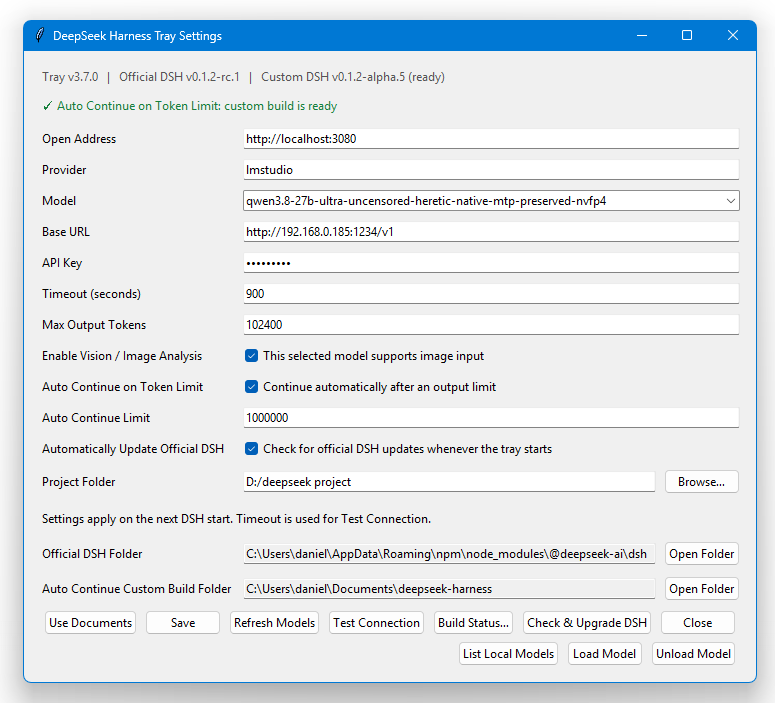The width and height of the screenshot is (775, 703).
Task: Click the Automatically Update Official DSH label
Action: (133, 449)
